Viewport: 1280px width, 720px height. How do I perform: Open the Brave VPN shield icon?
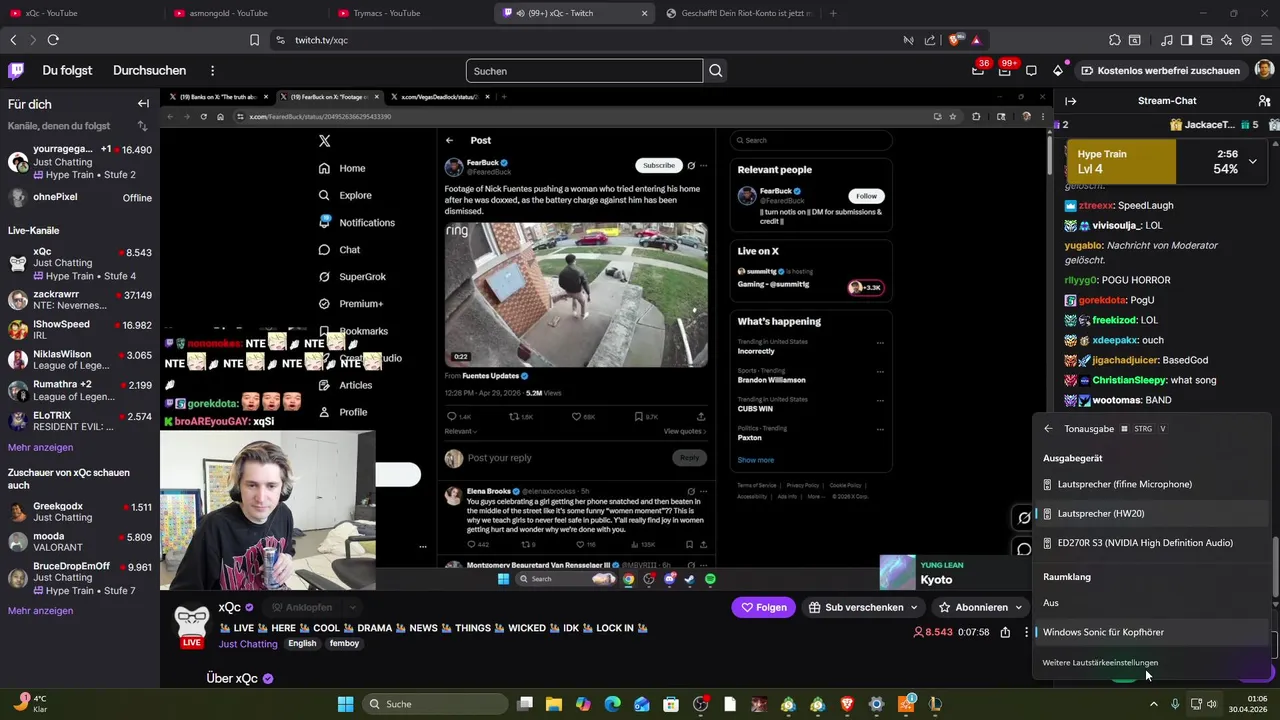[x=1247, y=40]
